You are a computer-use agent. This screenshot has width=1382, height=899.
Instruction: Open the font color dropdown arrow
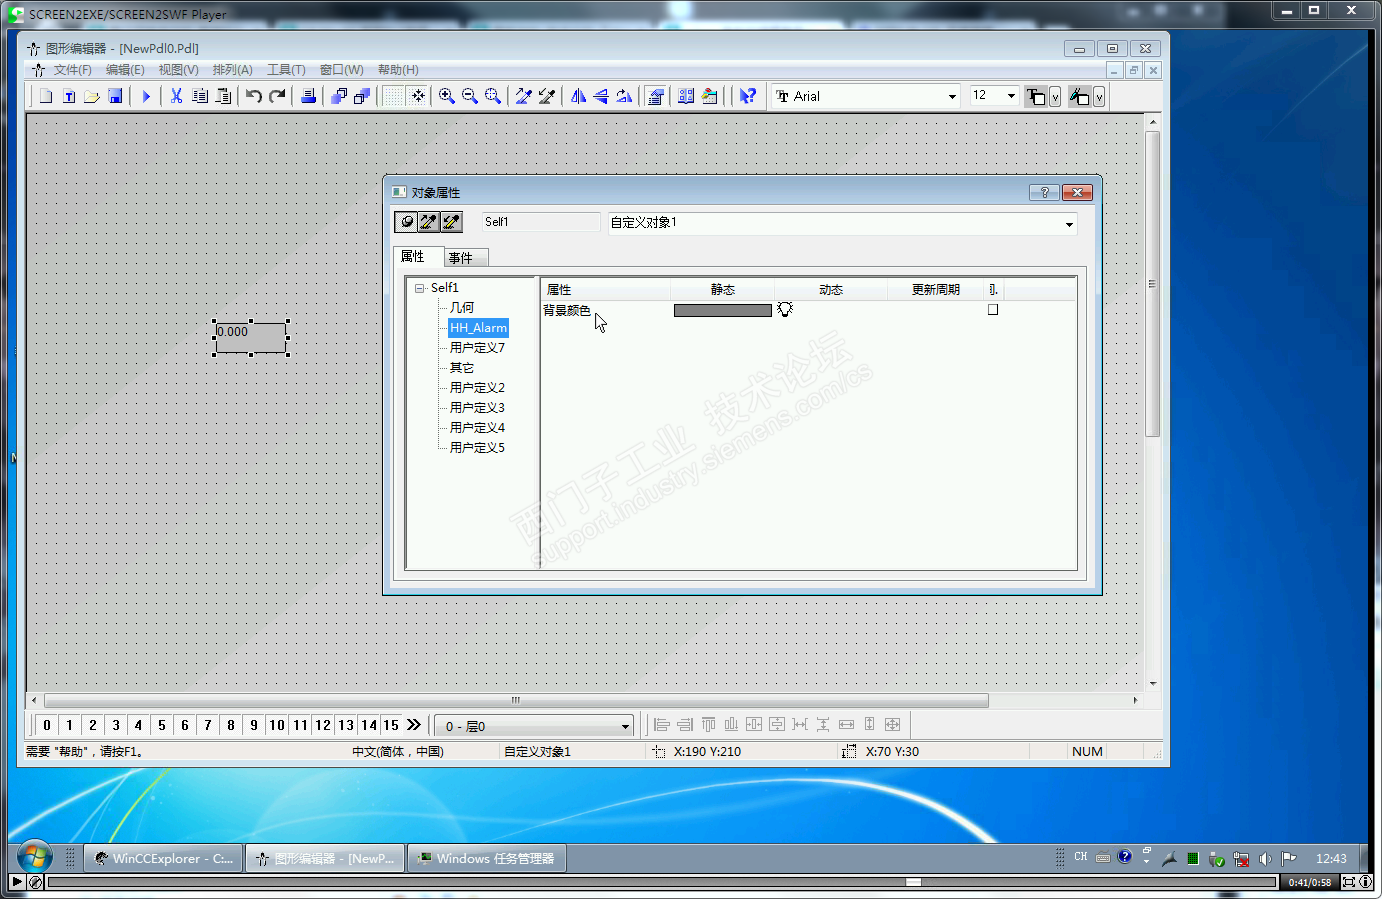pos(1055,96)
